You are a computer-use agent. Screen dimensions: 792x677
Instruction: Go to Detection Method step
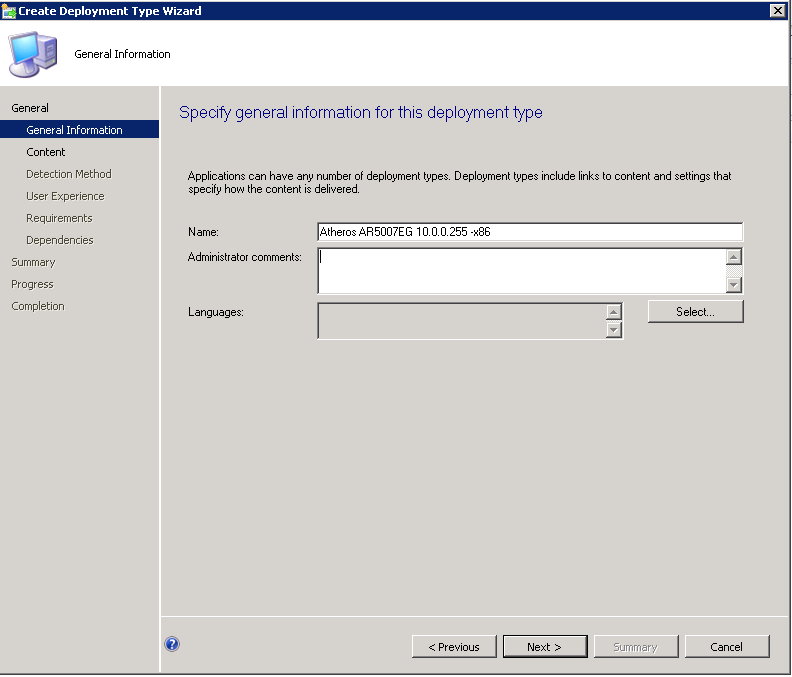[x=69, y=174]
